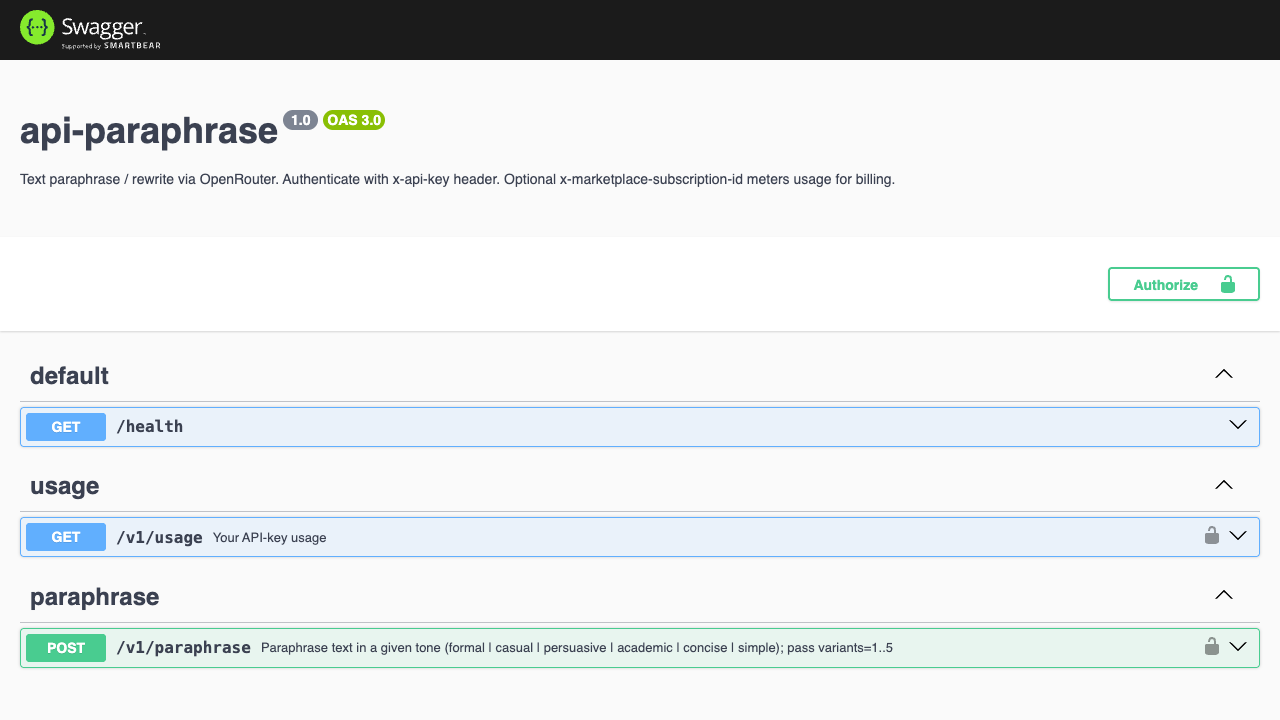Expand the /health endpoint arrow
The image size is (1280, 720).
(x=1238, y=425)
